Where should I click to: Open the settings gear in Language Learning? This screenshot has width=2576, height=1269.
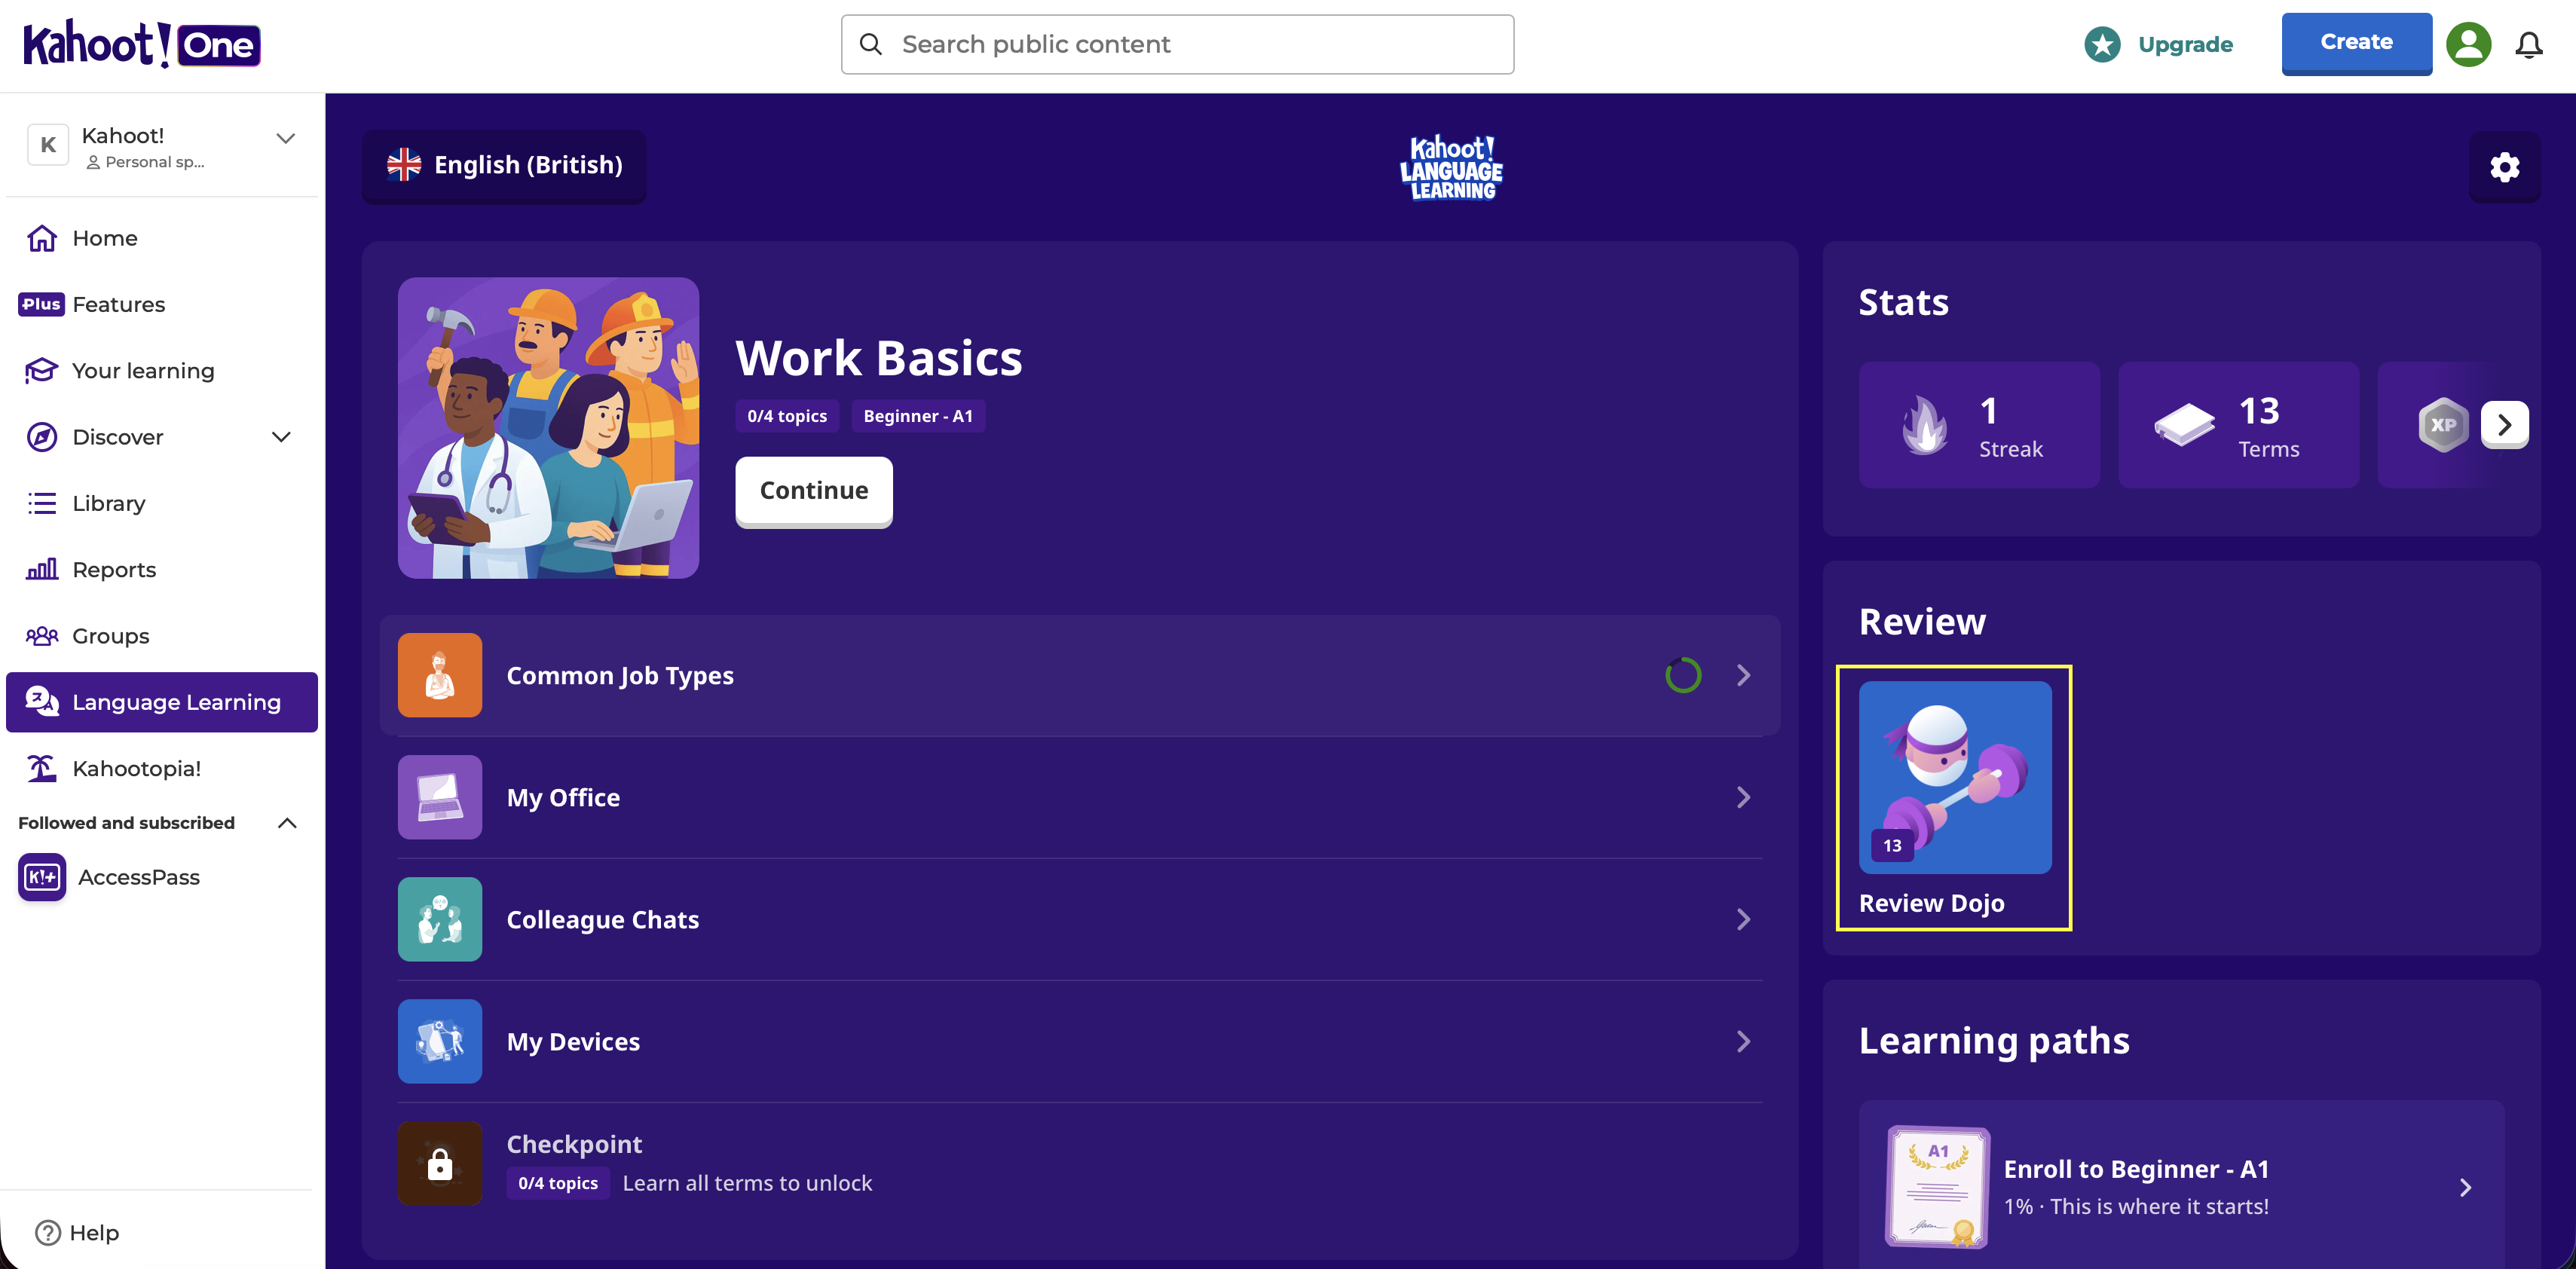pyautogui.click(x=2504, y=167)
